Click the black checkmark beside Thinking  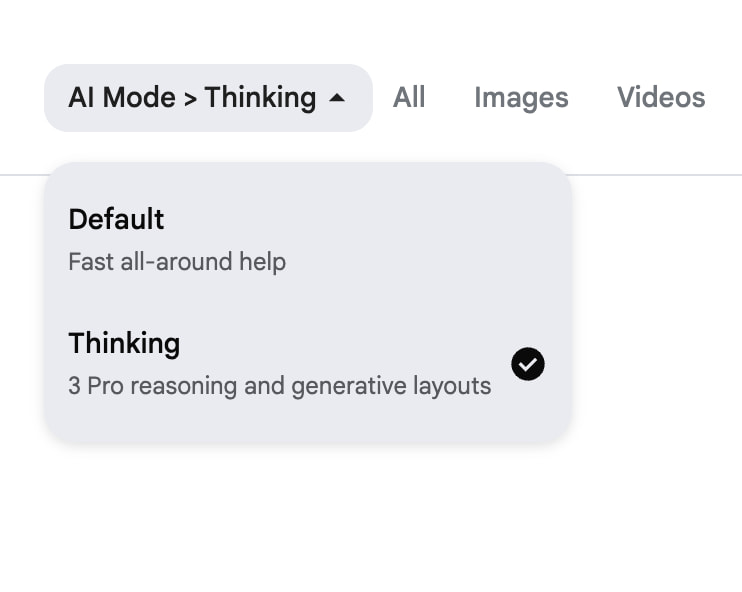coord(527,365)
